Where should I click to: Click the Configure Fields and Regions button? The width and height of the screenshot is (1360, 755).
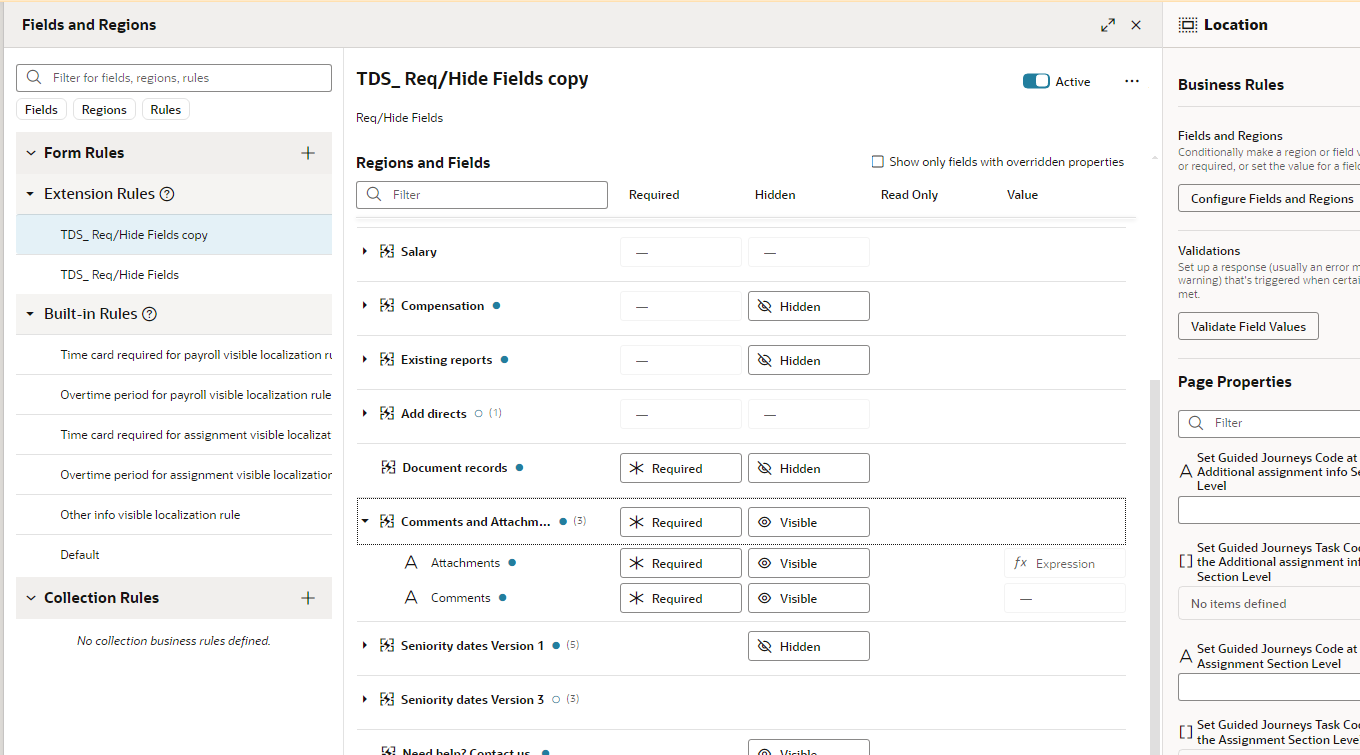tap(1268, 198)
